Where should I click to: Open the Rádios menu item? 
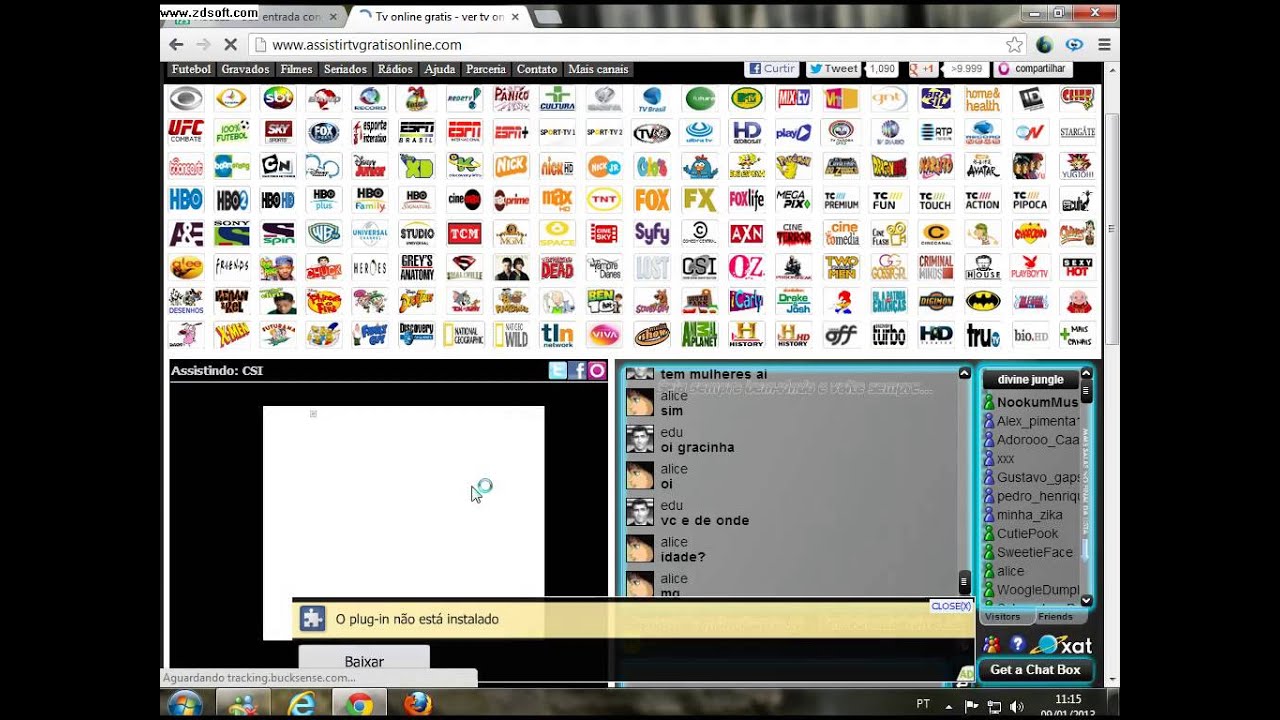click(395, 69)
